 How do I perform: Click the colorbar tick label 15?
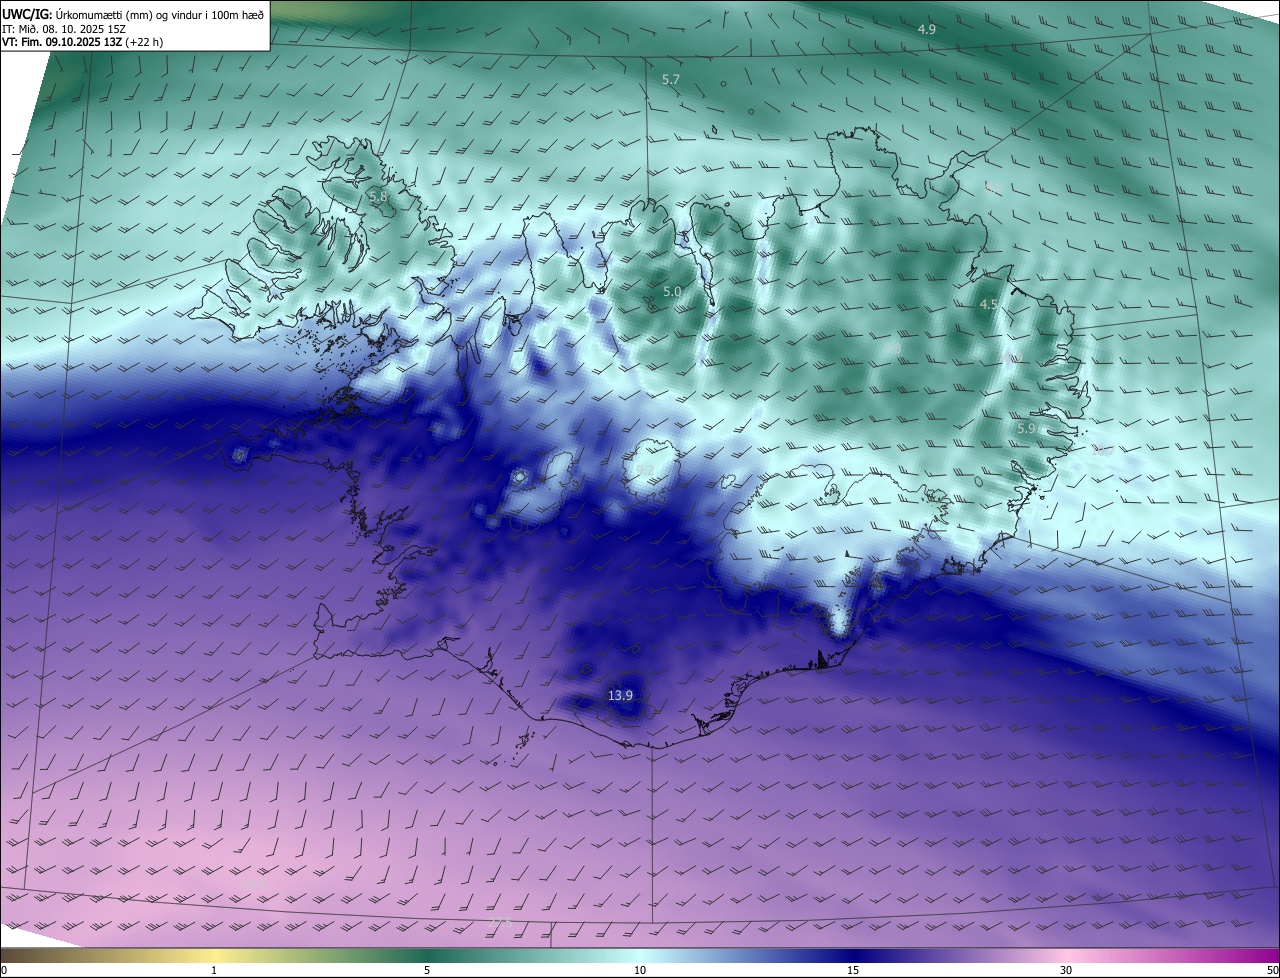click(x=853, y=971)
